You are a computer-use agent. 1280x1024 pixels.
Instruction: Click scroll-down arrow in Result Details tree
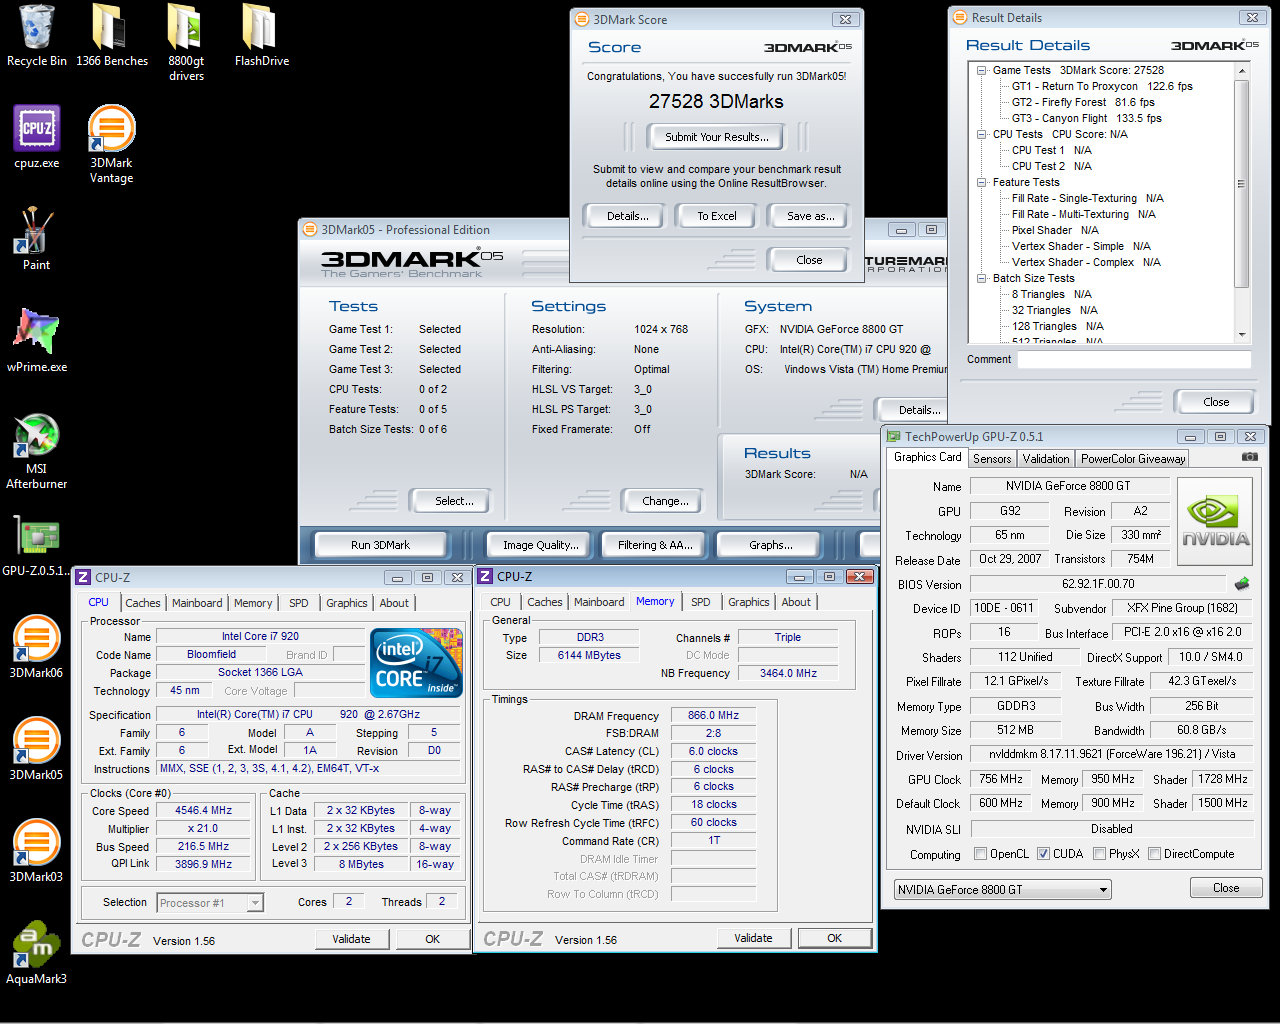click(x=1242, y=335)
